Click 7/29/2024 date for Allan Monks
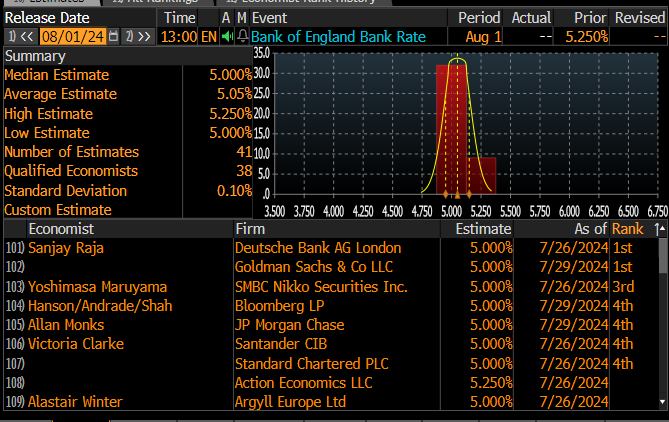This screenshot has width=669, height=422. tap(573, 325)
